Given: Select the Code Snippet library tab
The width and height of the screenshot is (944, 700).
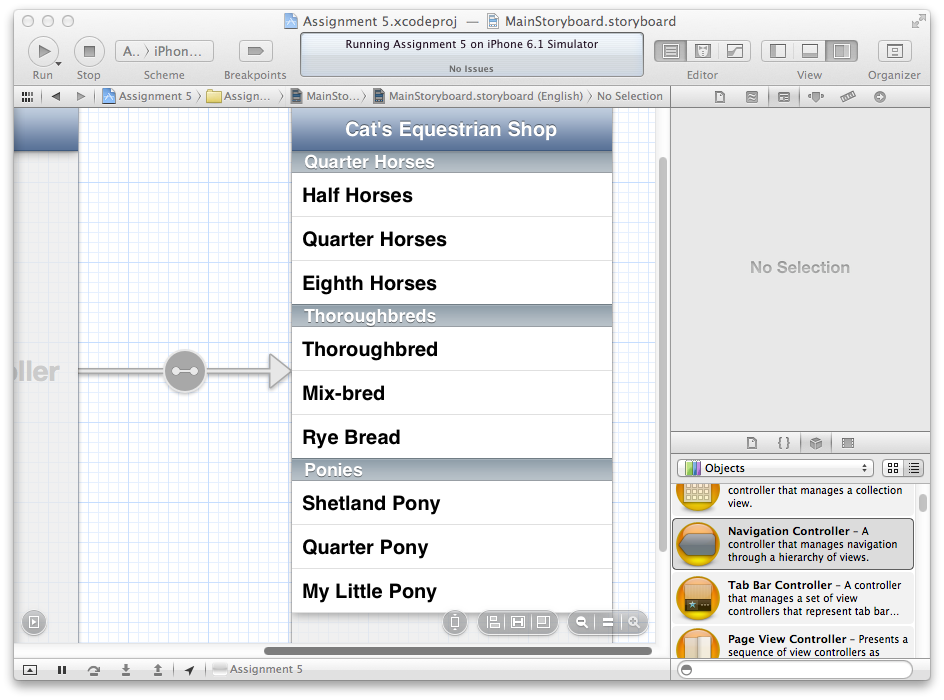Looking at the screenshot, I should (784, 443).
